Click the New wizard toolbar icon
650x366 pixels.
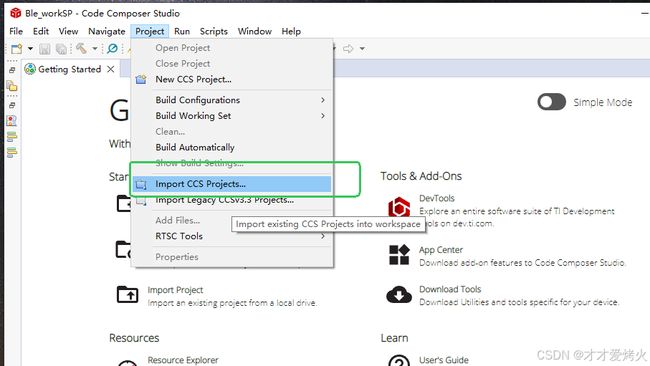click(x=17, y=49)
